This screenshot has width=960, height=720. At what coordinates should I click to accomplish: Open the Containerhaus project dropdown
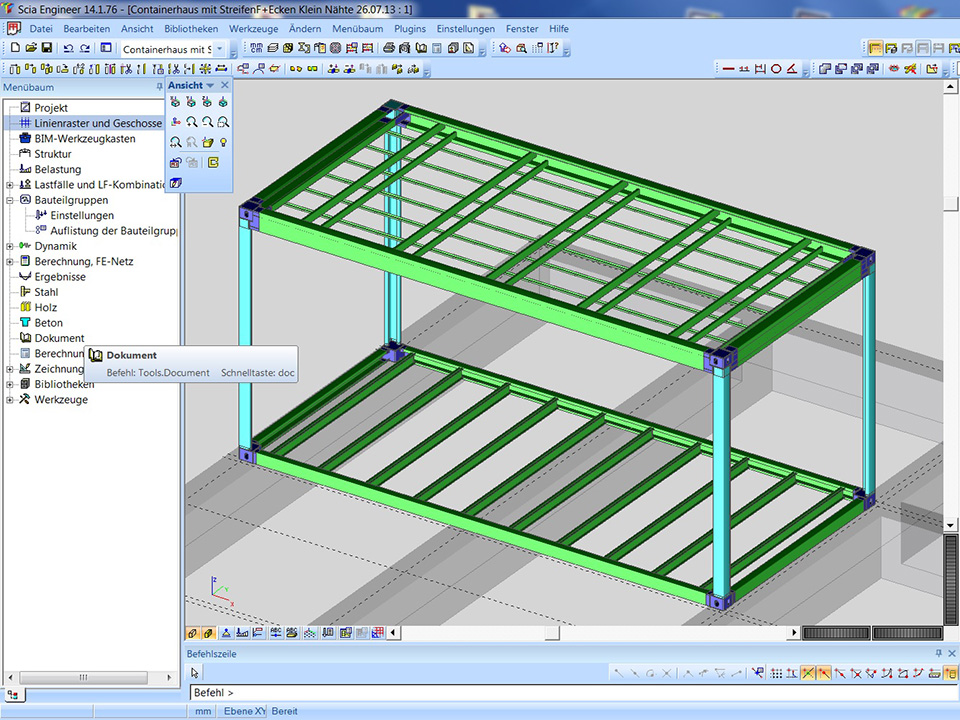click(219, 48)
